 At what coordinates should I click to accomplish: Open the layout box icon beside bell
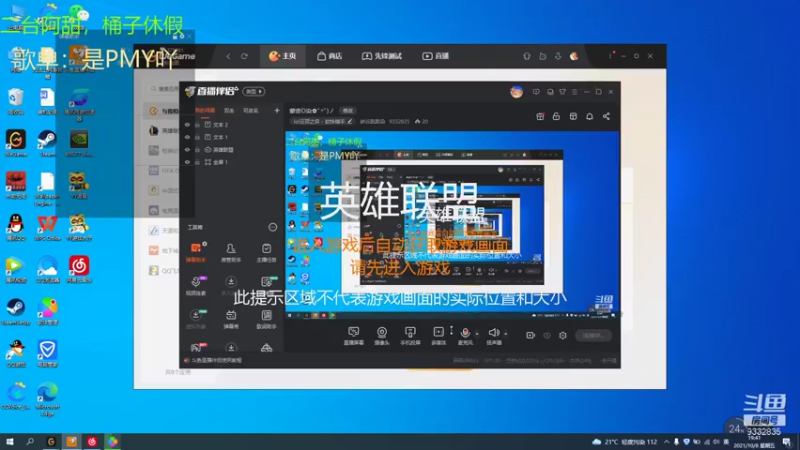point(573,116)
